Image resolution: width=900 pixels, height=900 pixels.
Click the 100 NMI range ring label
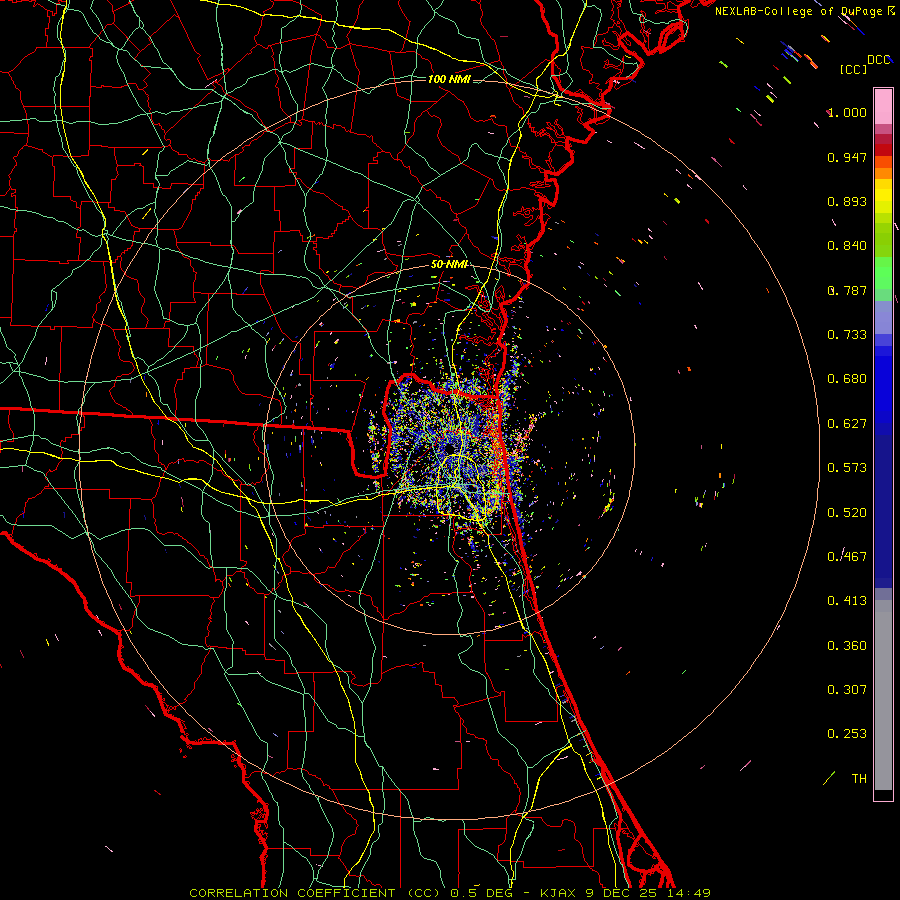(449, 79)
